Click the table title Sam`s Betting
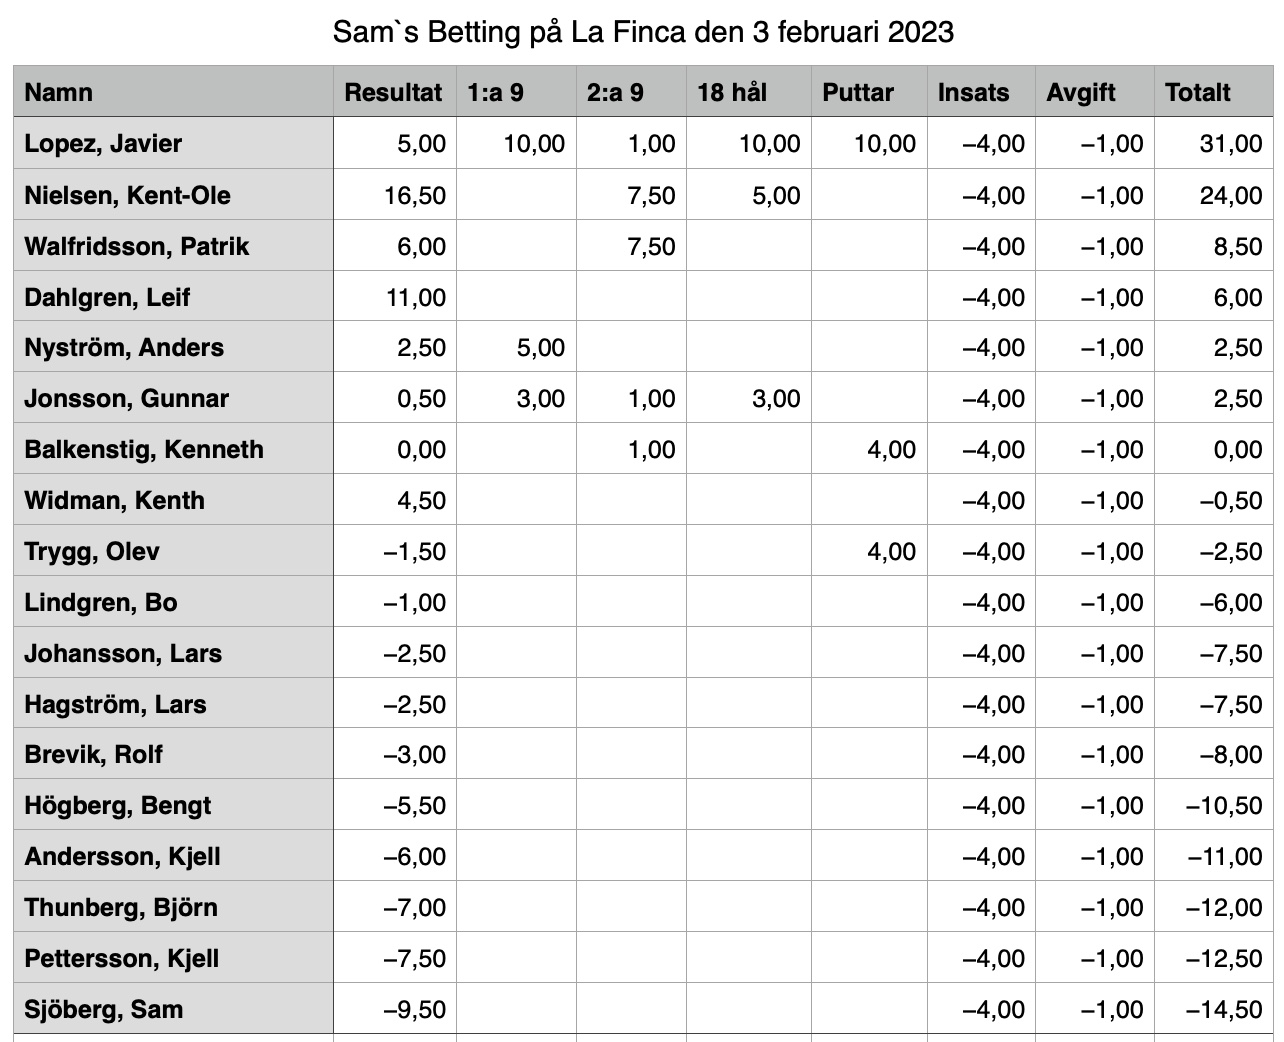 tap(427, 32)
